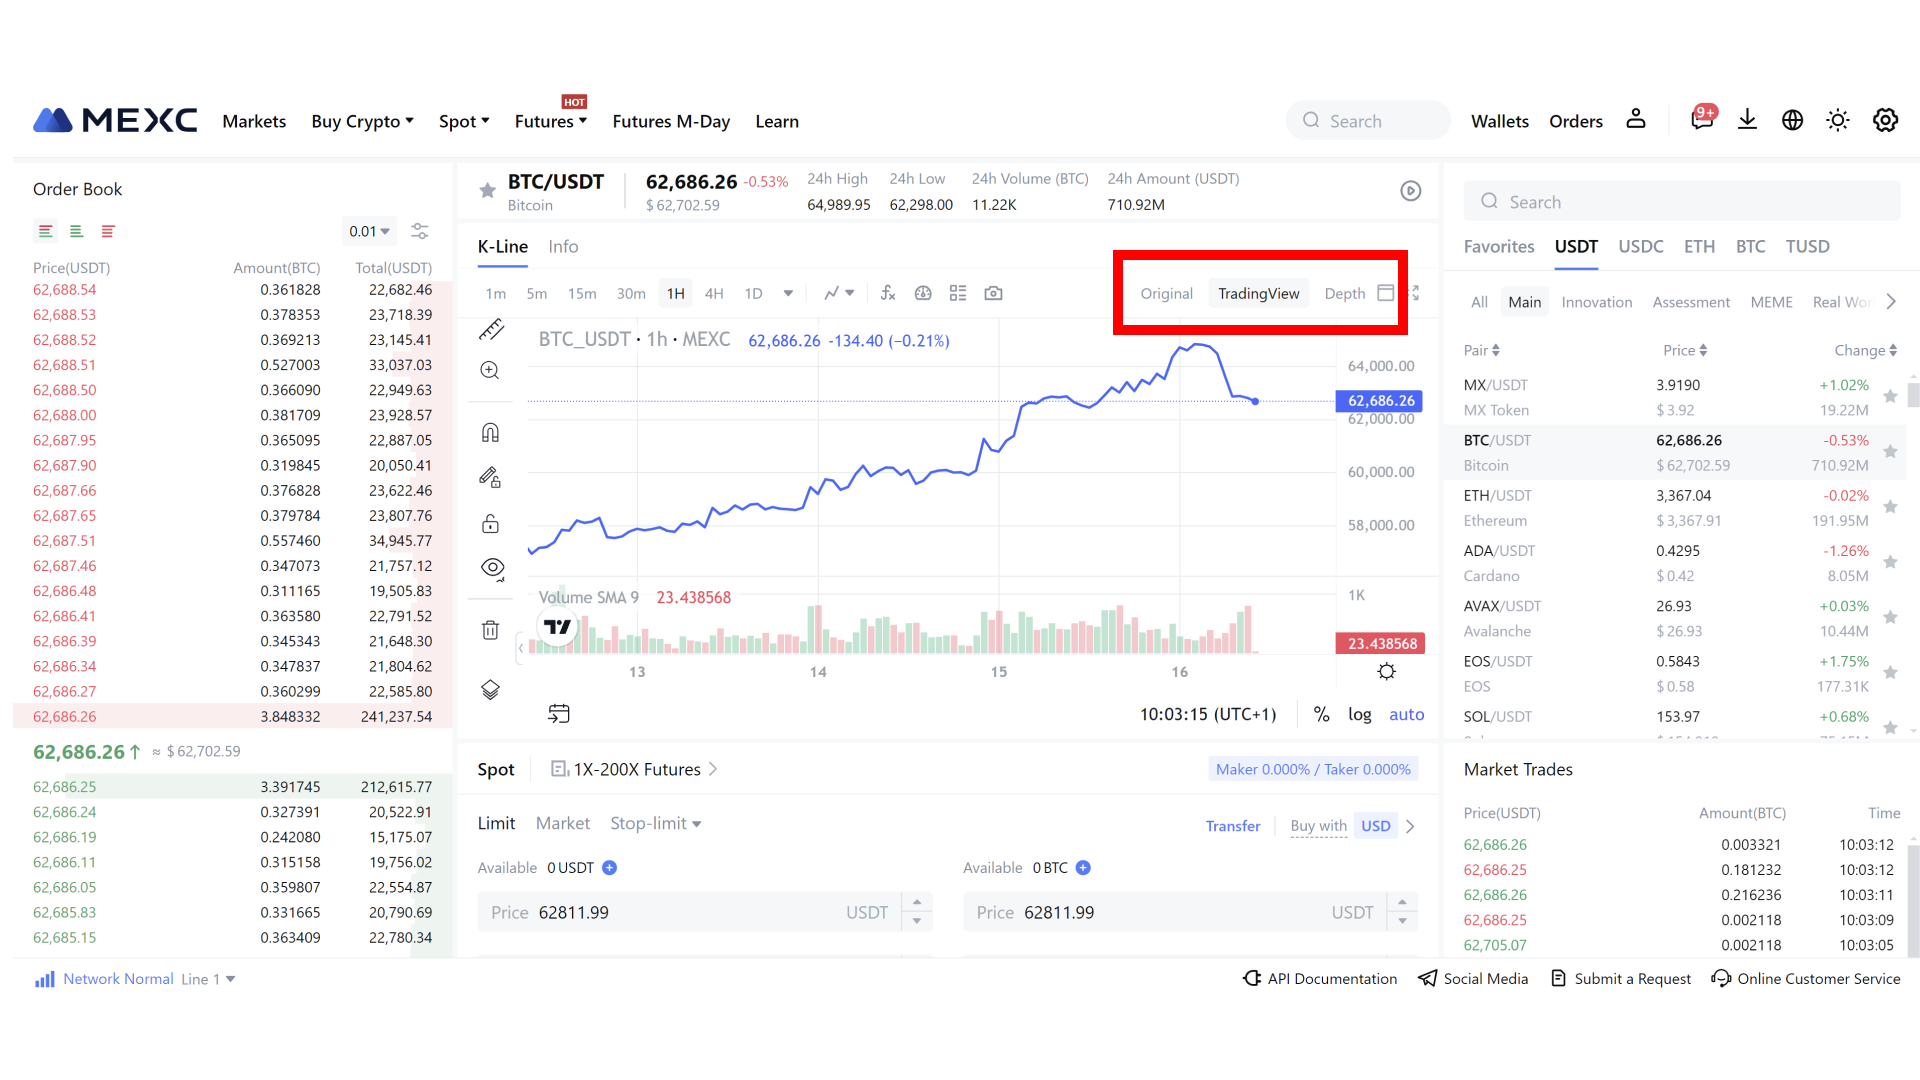This screenshot has height=1080, width=1920.
Task: Open 1X-200X Futures link
Action: pos(636,769)
